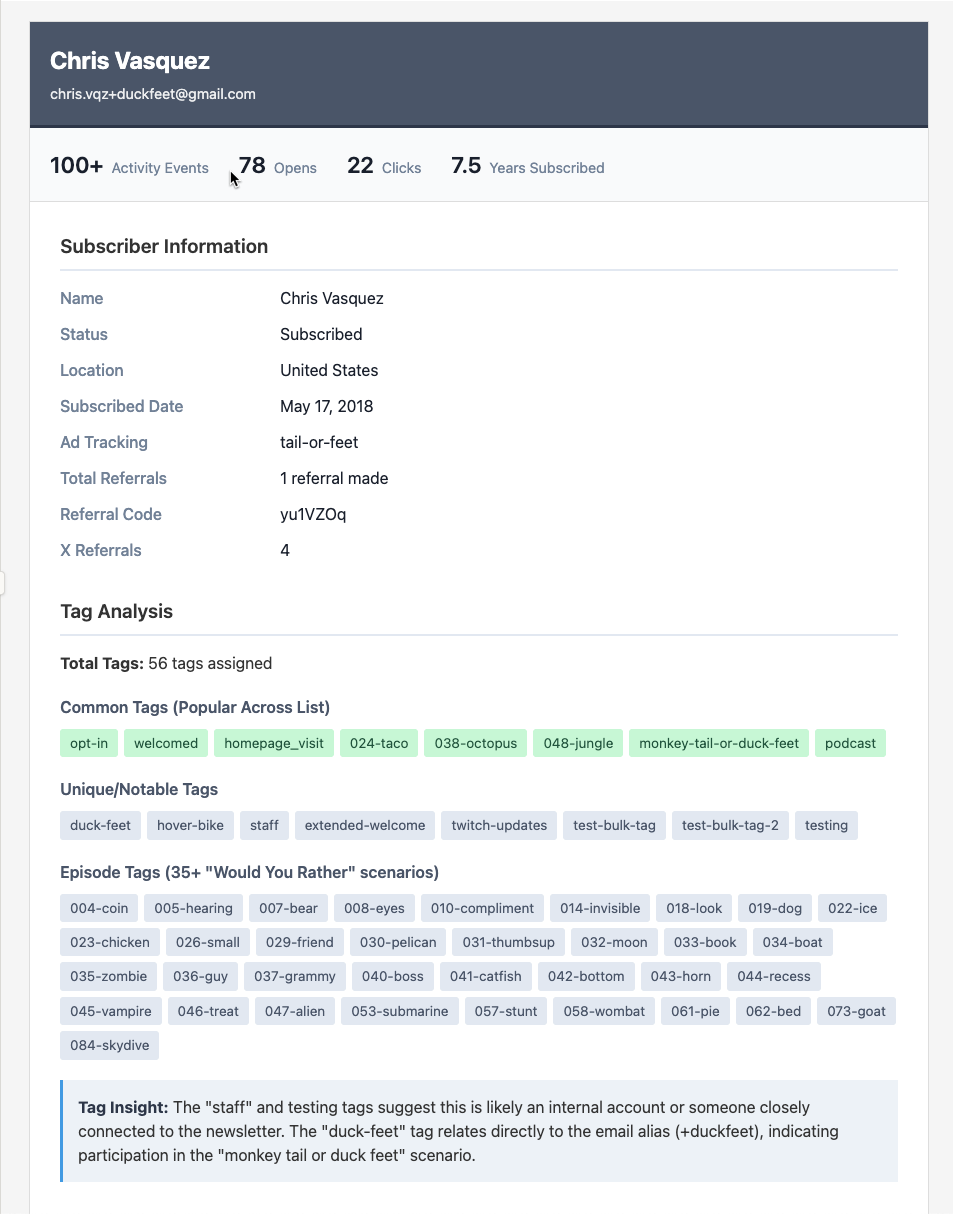Click the 032-moon episode tag

coord(614,942)
